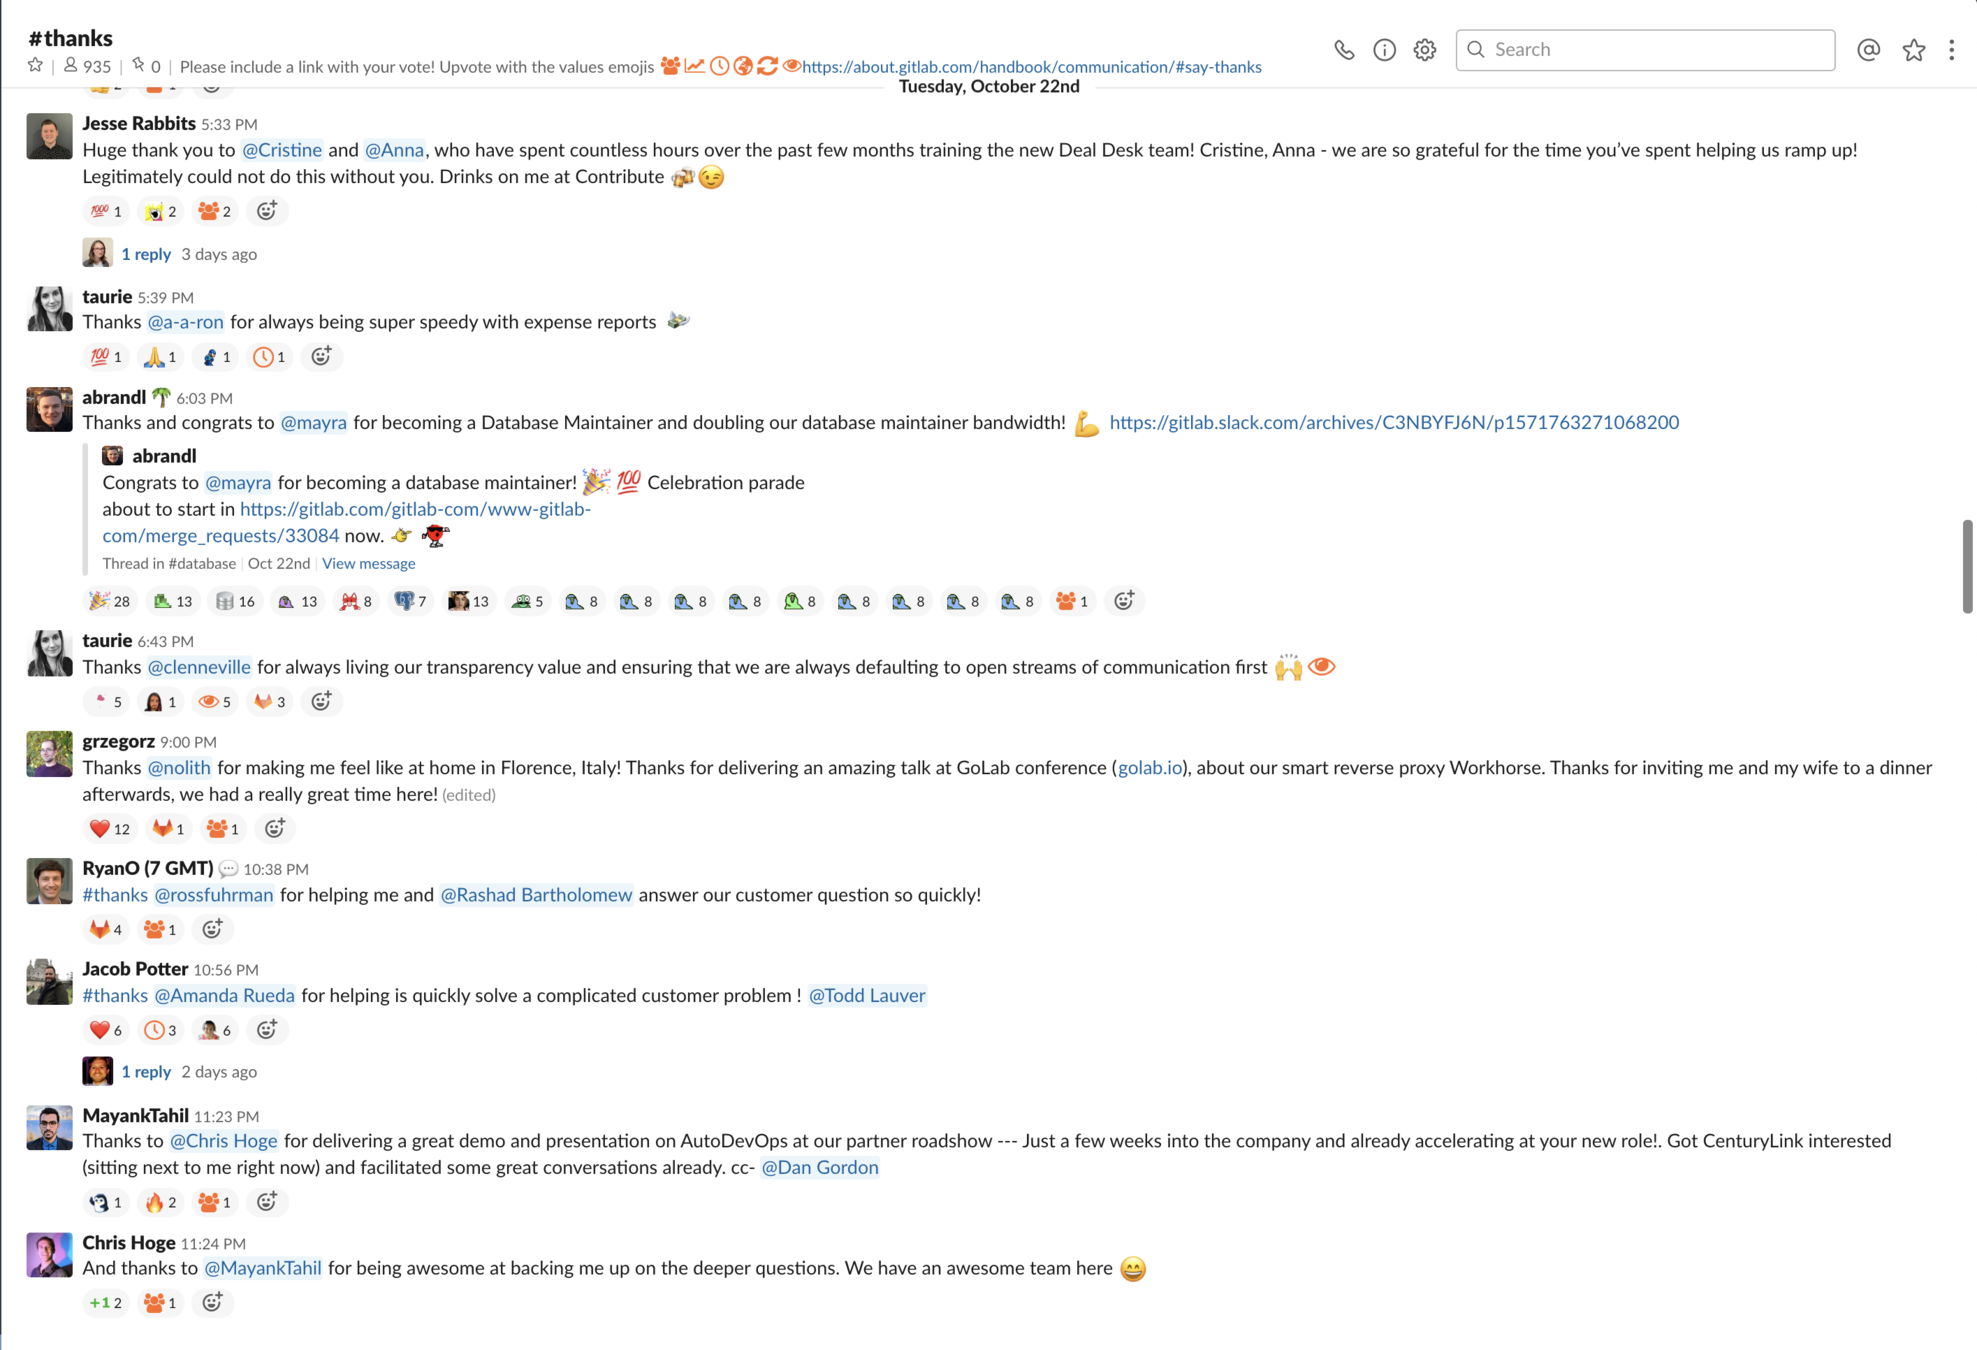Open more options via the vertical dots

(1951, 50)
